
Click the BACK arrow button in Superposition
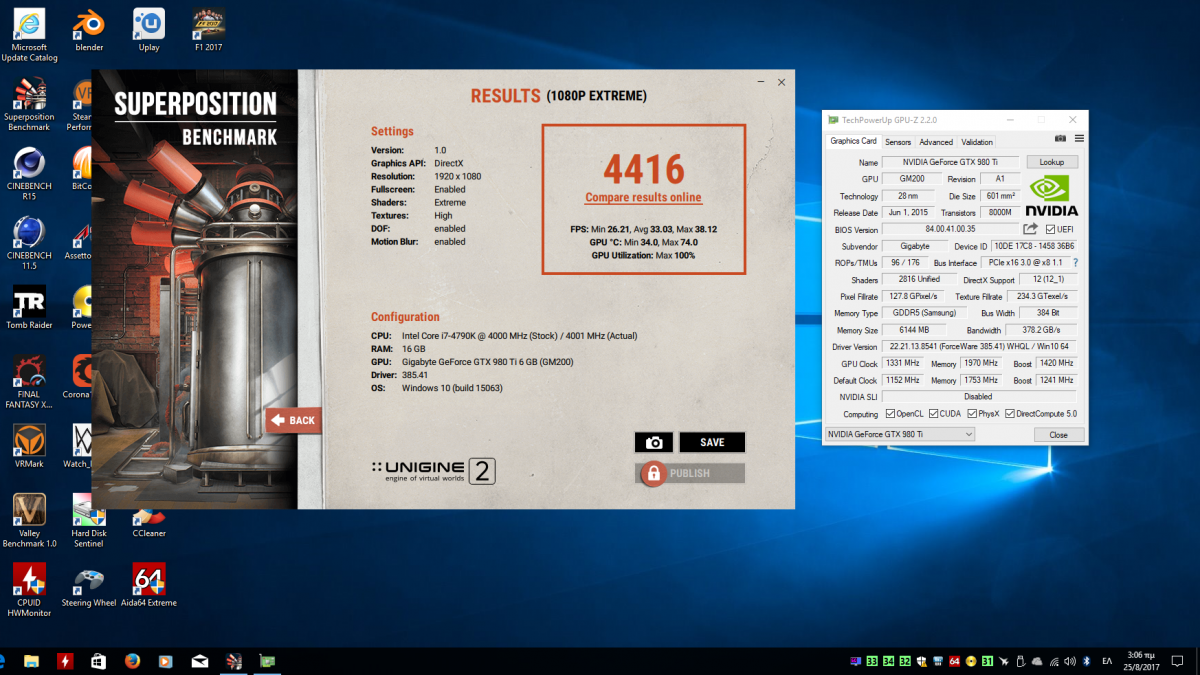pos(294,420)
